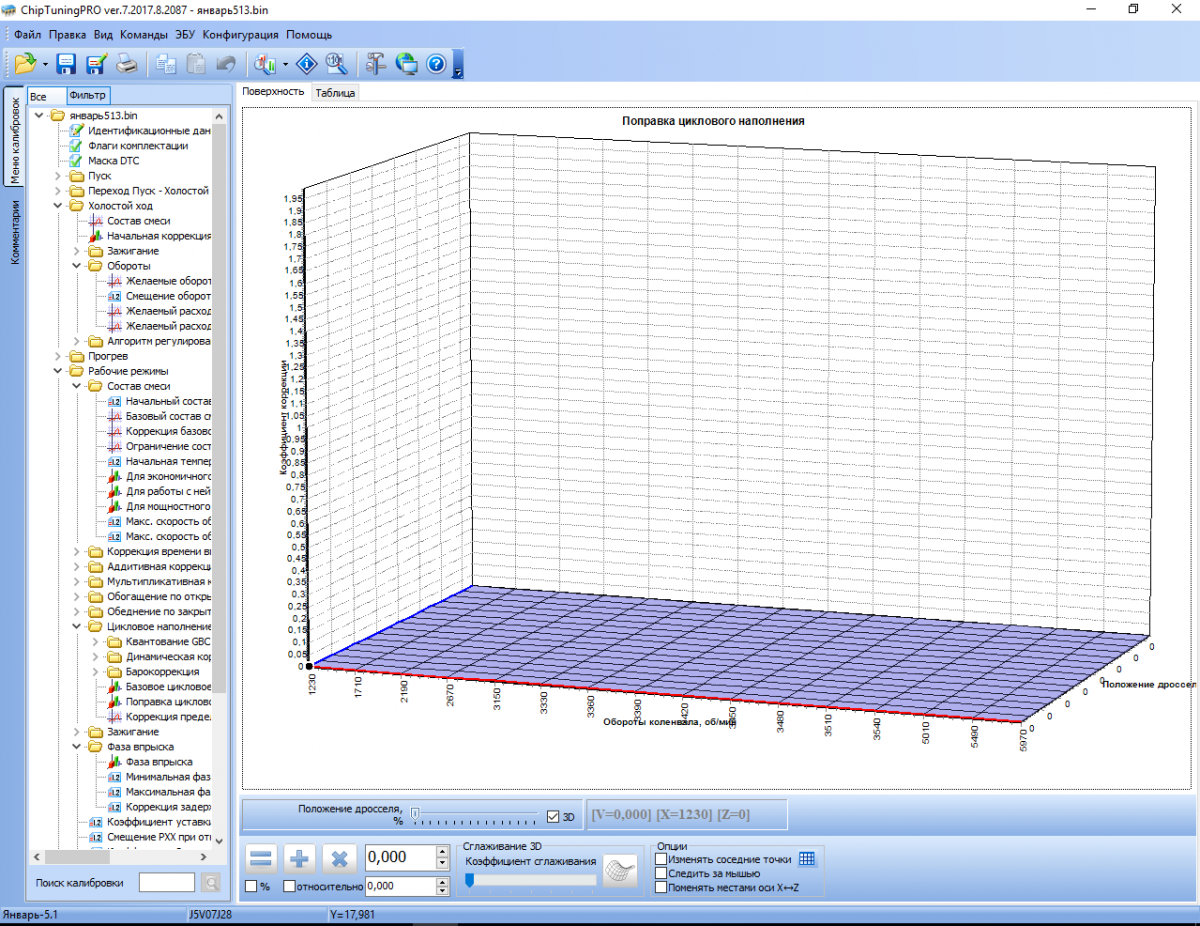This screenshot has height=926, width=1200.
Task: Click the lower 0,000 value input field
Action: 400,886
